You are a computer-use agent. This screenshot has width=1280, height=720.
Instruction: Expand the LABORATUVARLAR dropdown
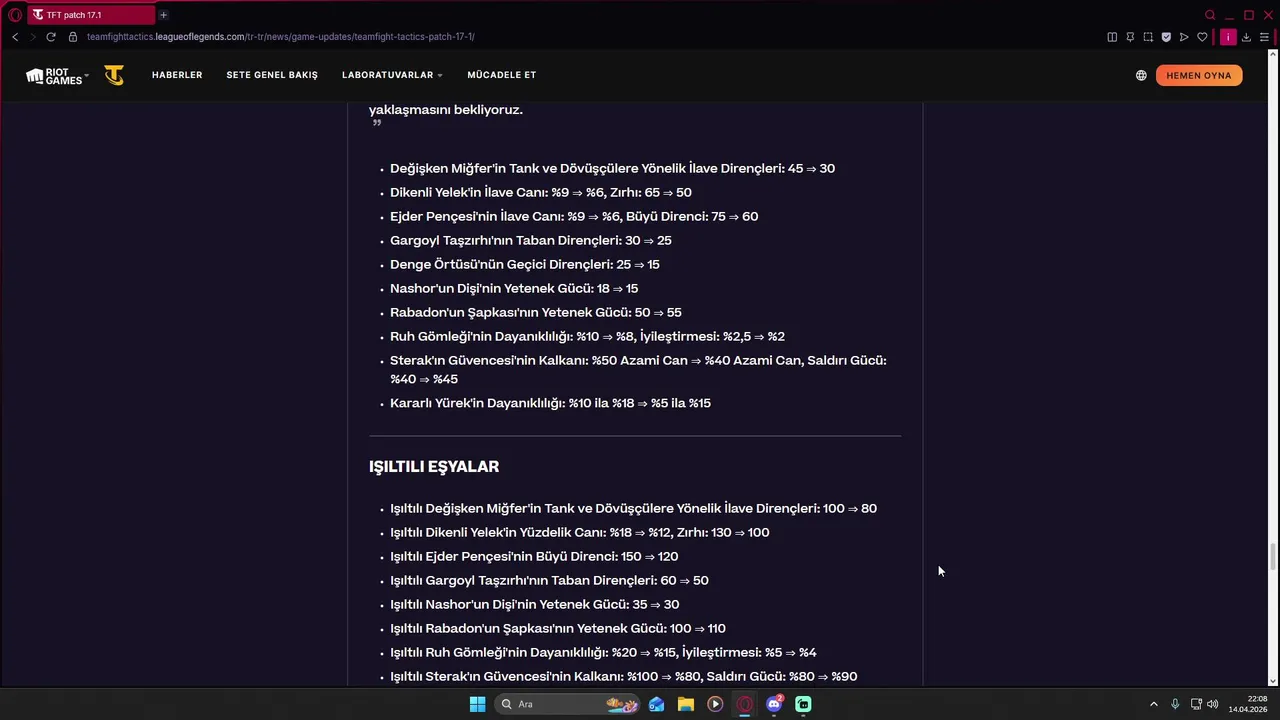coord(392,75)
